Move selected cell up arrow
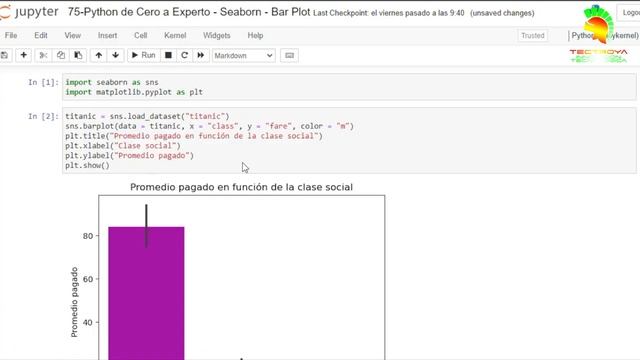 tap(98, 55)
